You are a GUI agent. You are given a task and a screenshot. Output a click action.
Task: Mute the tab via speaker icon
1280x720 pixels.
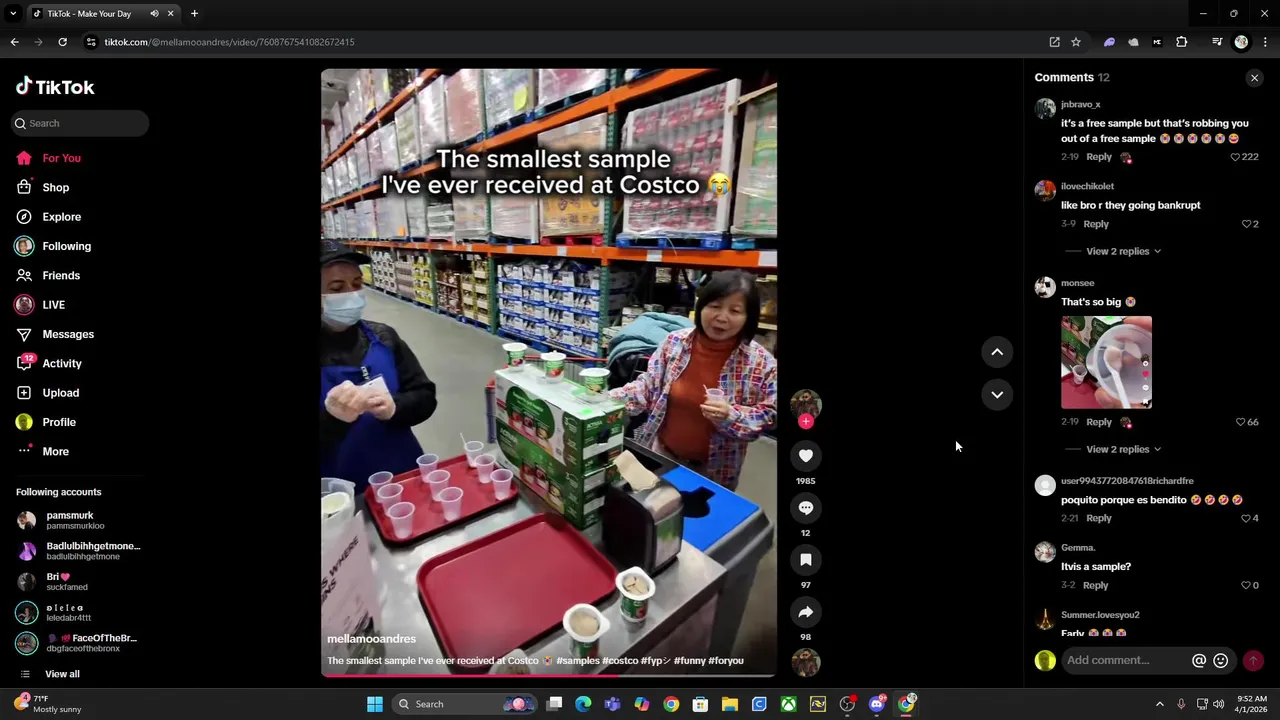point(154,14)
